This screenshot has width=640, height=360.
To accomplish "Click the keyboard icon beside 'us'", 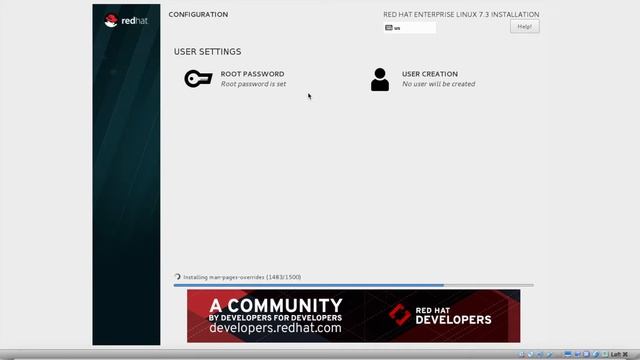I will pos(389,28).
